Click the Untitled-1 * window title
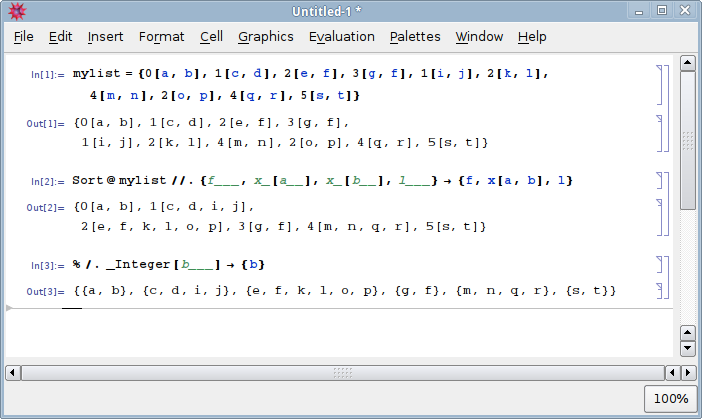 tap(326, 11)
